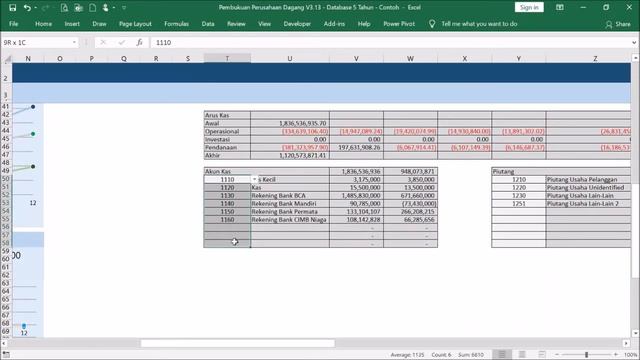Image resolution: width=640 pixels, height=360 pixels.
Task: Select column Z header
Action: click(x=595, y=59)
